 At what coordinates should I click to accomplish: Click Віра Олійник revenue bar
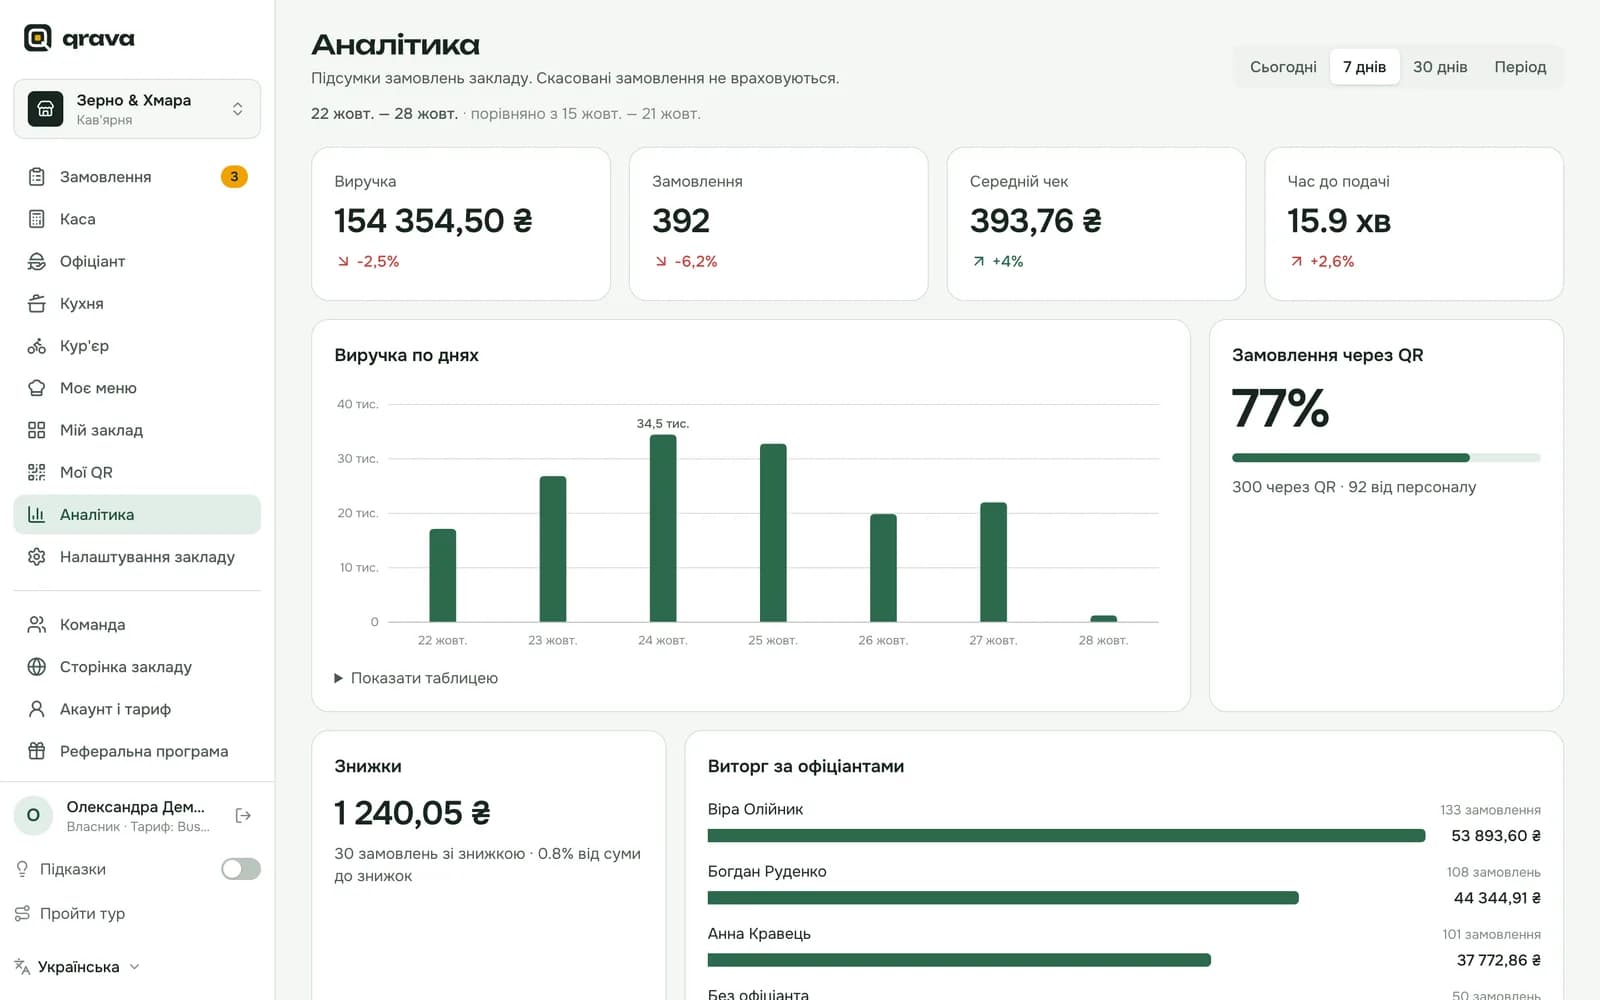(1066, 836)
